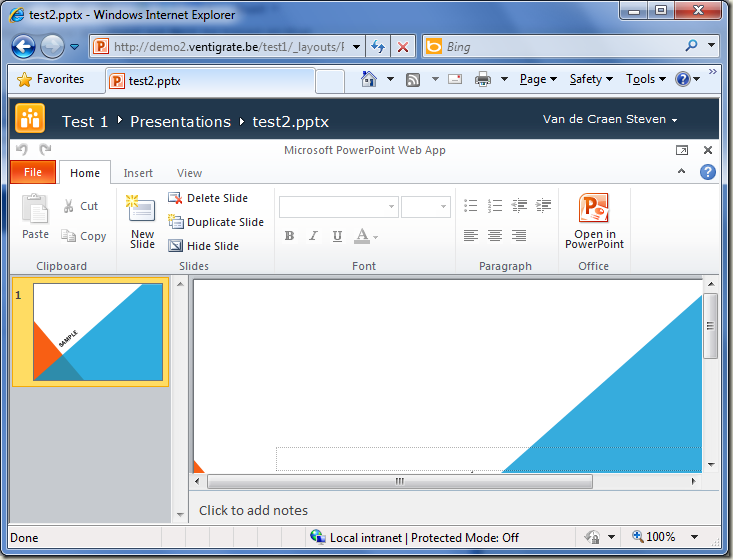Screen dimensions: 733x560
Task: Go to the Presentations breadcrumb
Action: point(180,122)
